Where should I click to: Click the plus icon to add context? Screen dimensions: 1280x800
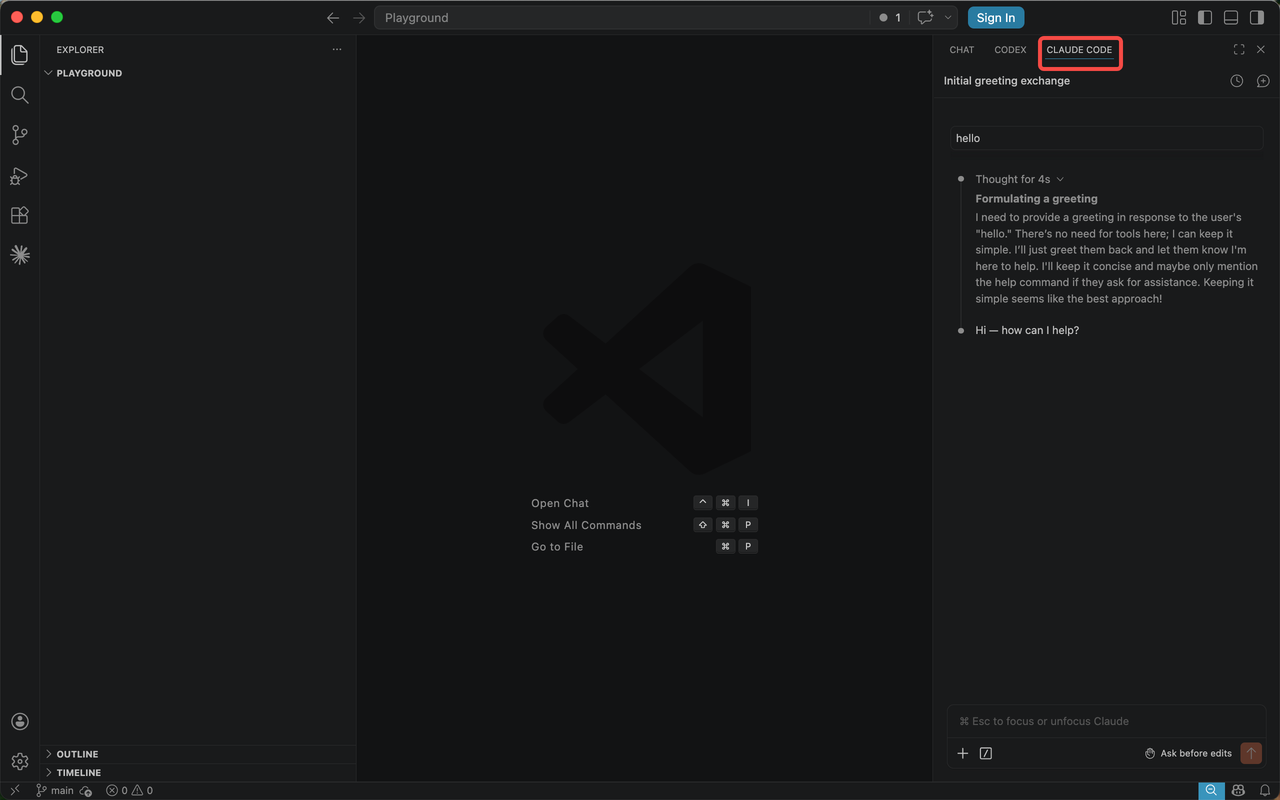pos(963,753)
